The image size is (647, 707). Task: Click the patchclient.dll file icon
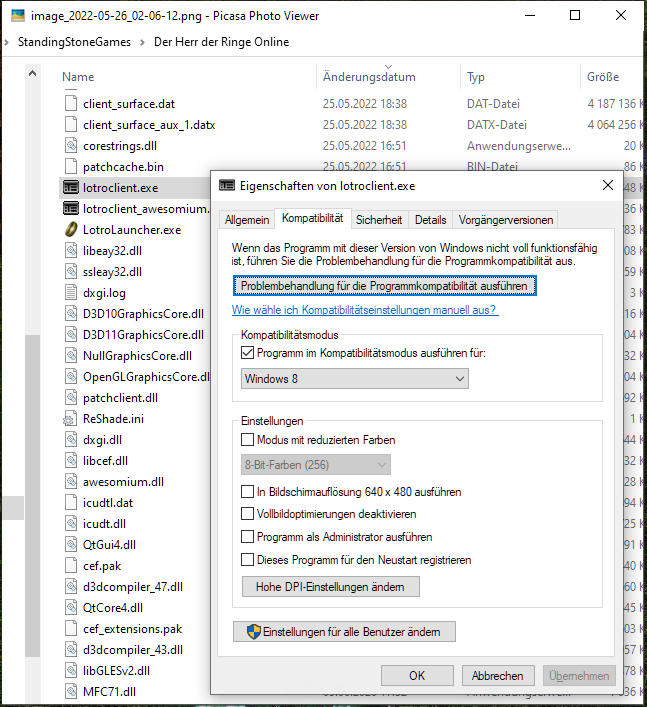[71, 398]
